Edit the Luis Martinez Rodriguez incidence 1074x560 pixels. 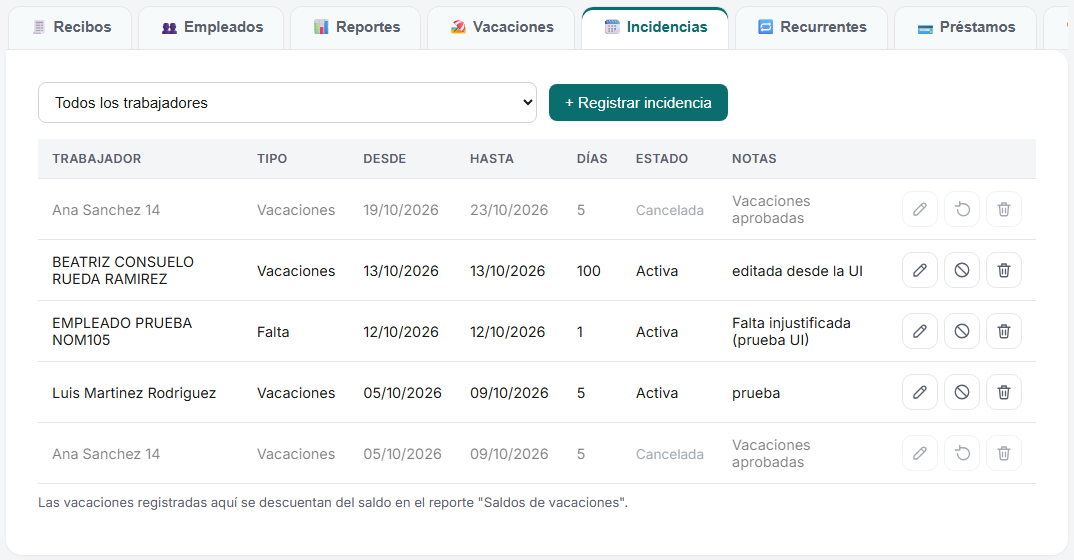tap(920, 392)
